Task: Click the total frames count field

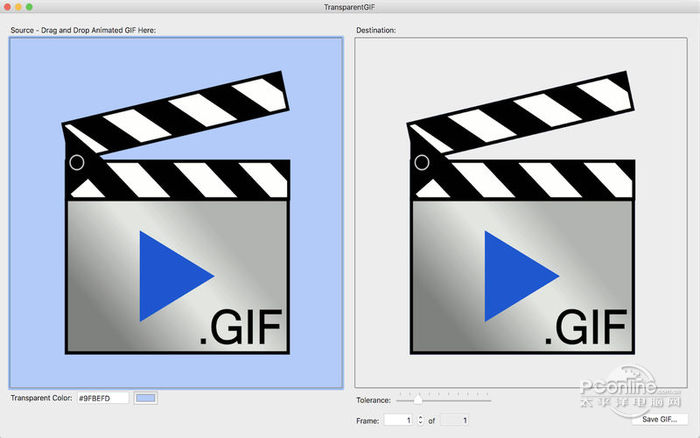Action: (454, 420)
